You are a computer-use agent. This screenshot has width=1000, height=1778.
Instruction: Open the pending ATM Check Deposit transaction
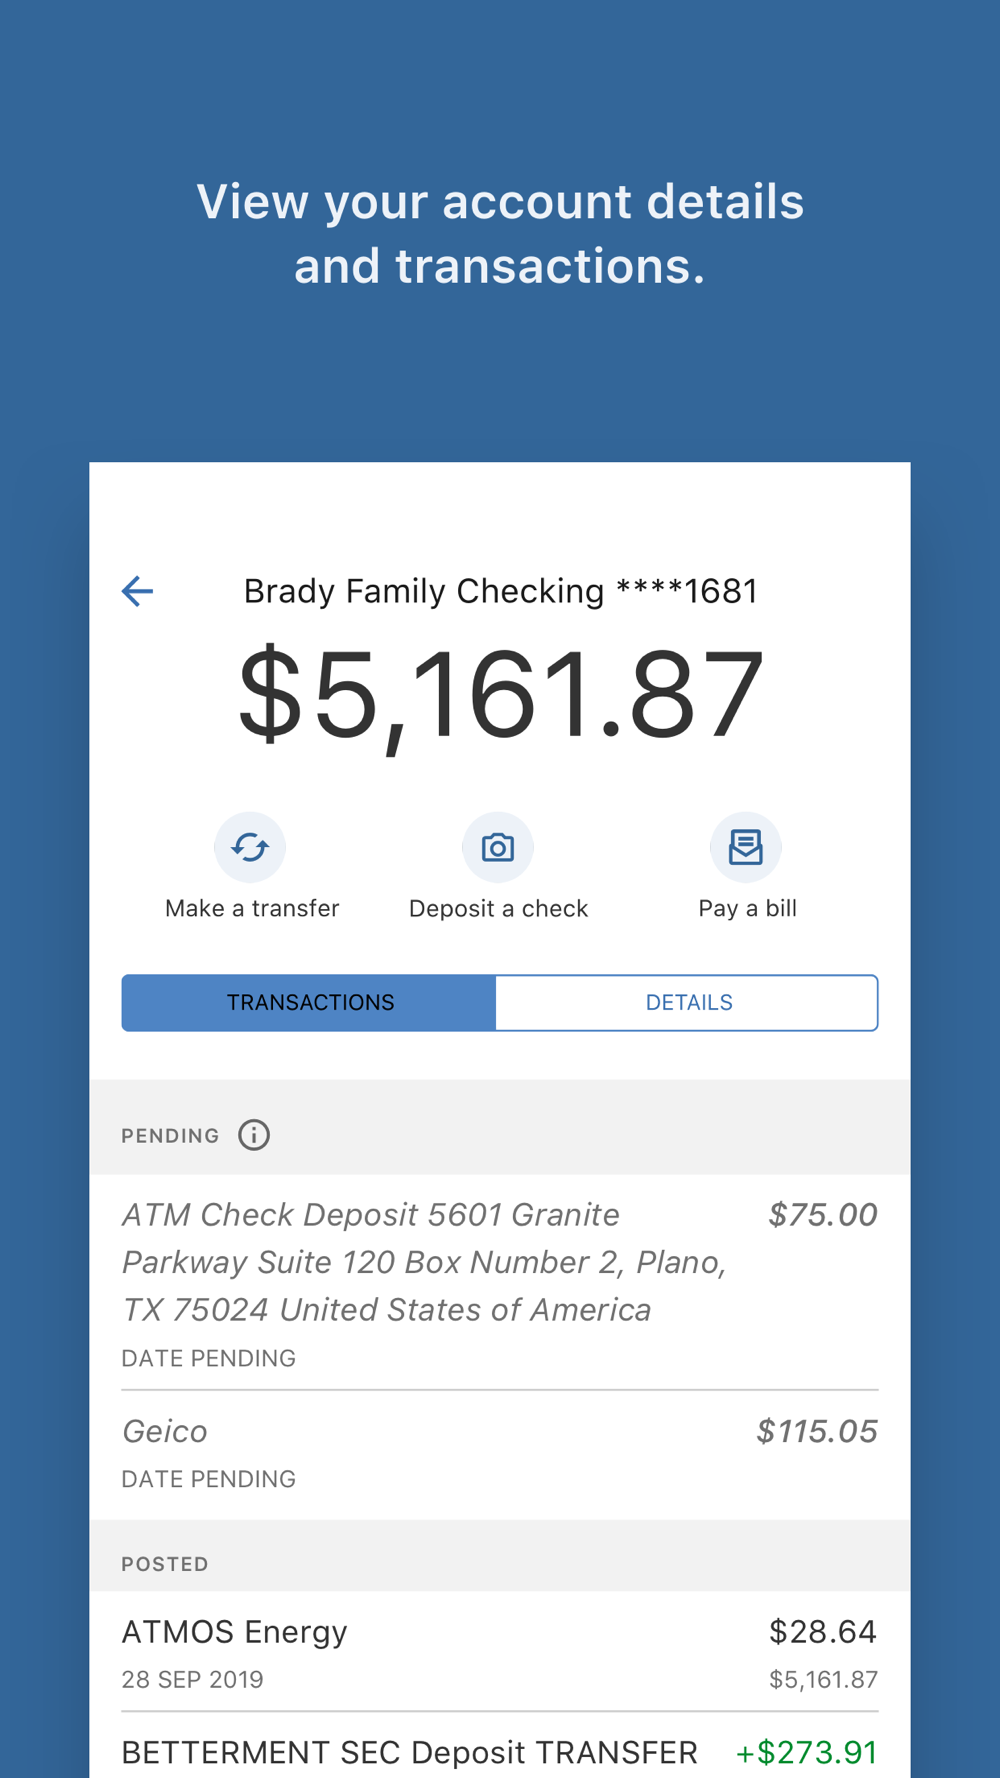coord(500,1282)
